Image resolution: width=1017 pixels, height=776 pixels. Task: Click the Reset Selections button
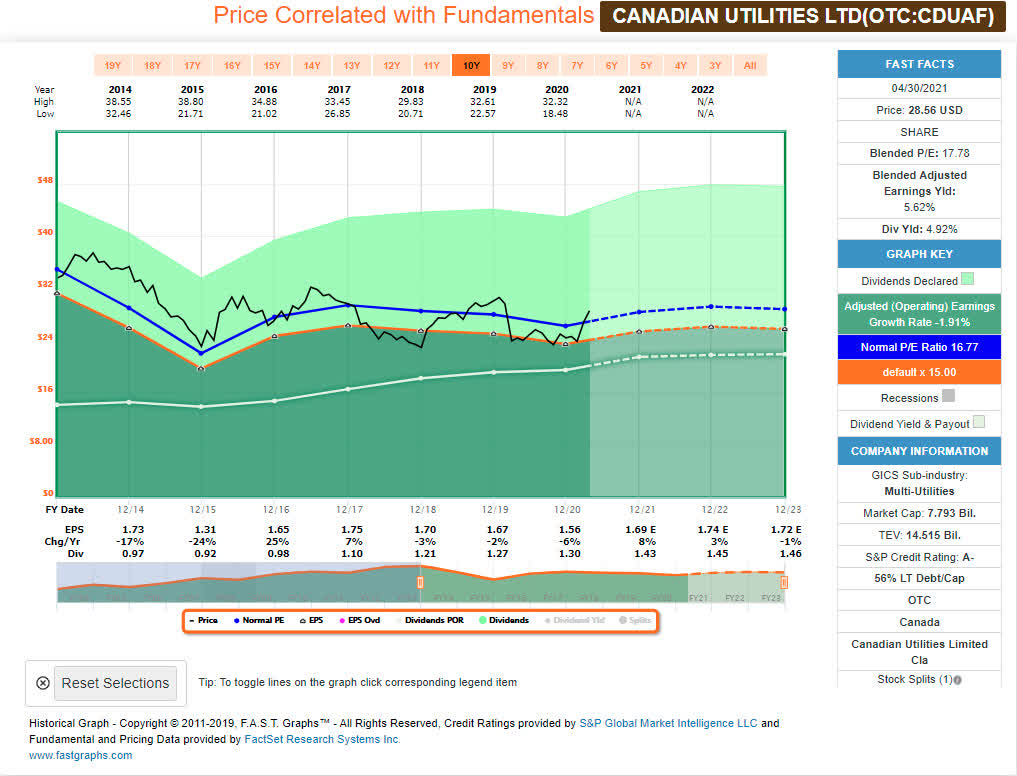(x=115, y=683)
